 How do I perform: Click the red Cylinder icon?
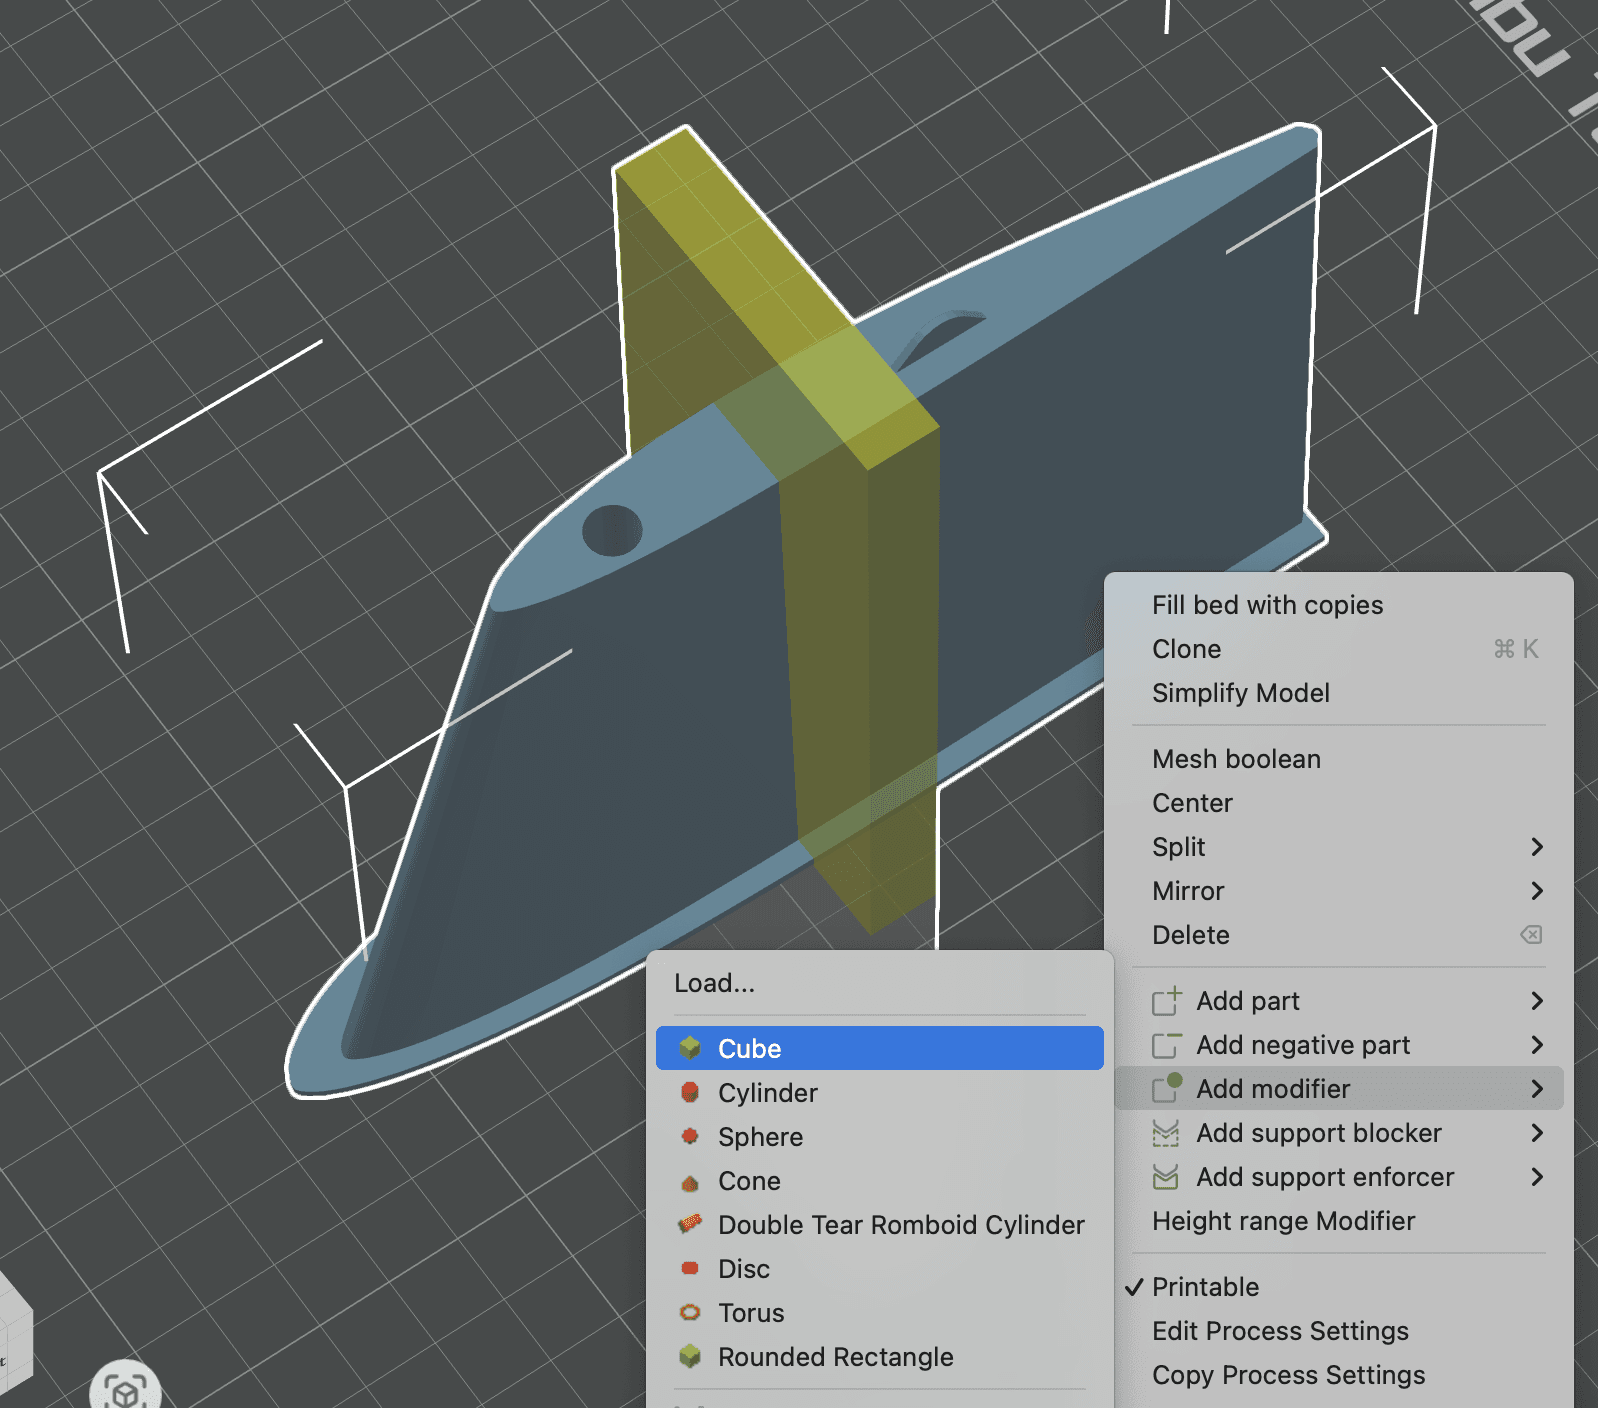(x=690, y=1092)
